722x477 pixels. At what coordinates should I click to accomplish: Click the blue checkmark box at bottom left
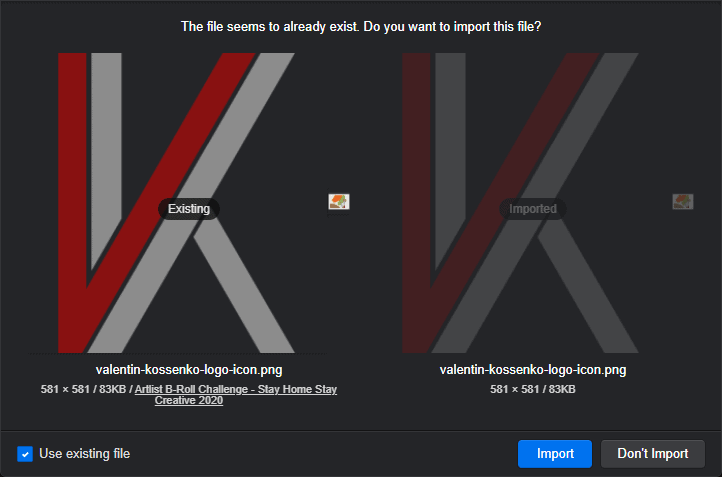click(25, 454)
